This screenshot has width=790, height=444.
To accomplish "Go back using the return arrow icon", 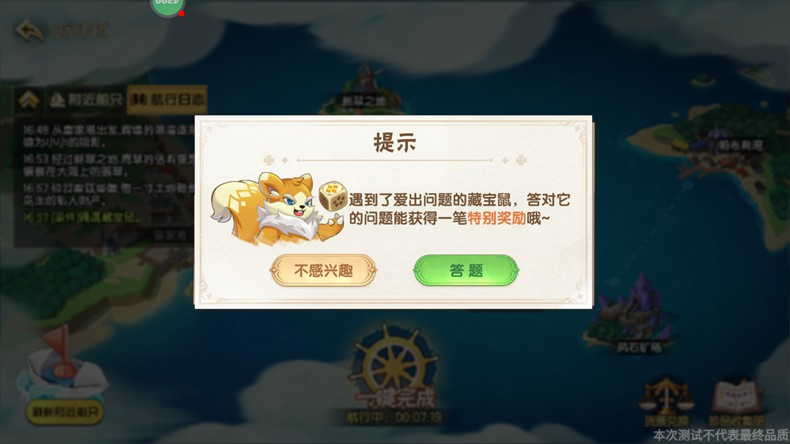I will click(29, 31).
